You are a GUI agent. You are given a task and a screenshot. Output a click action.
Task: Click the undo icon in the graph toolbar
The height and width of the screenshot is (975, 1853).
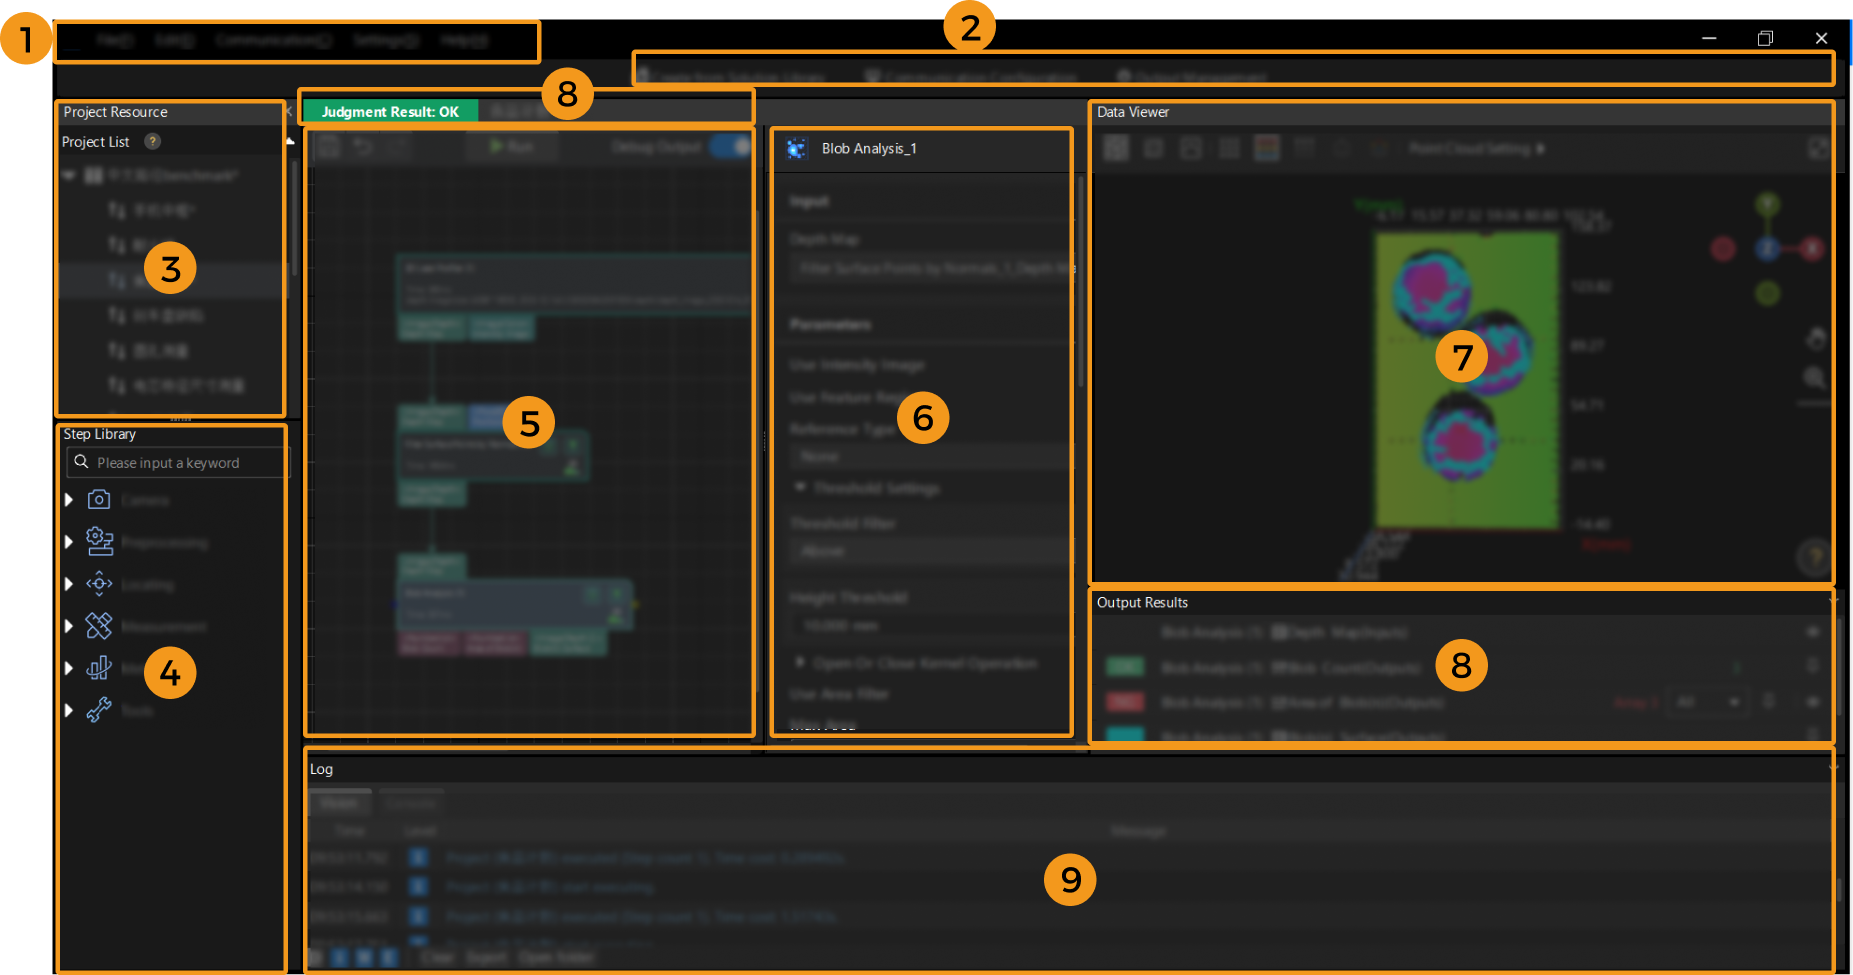point(362,146)
